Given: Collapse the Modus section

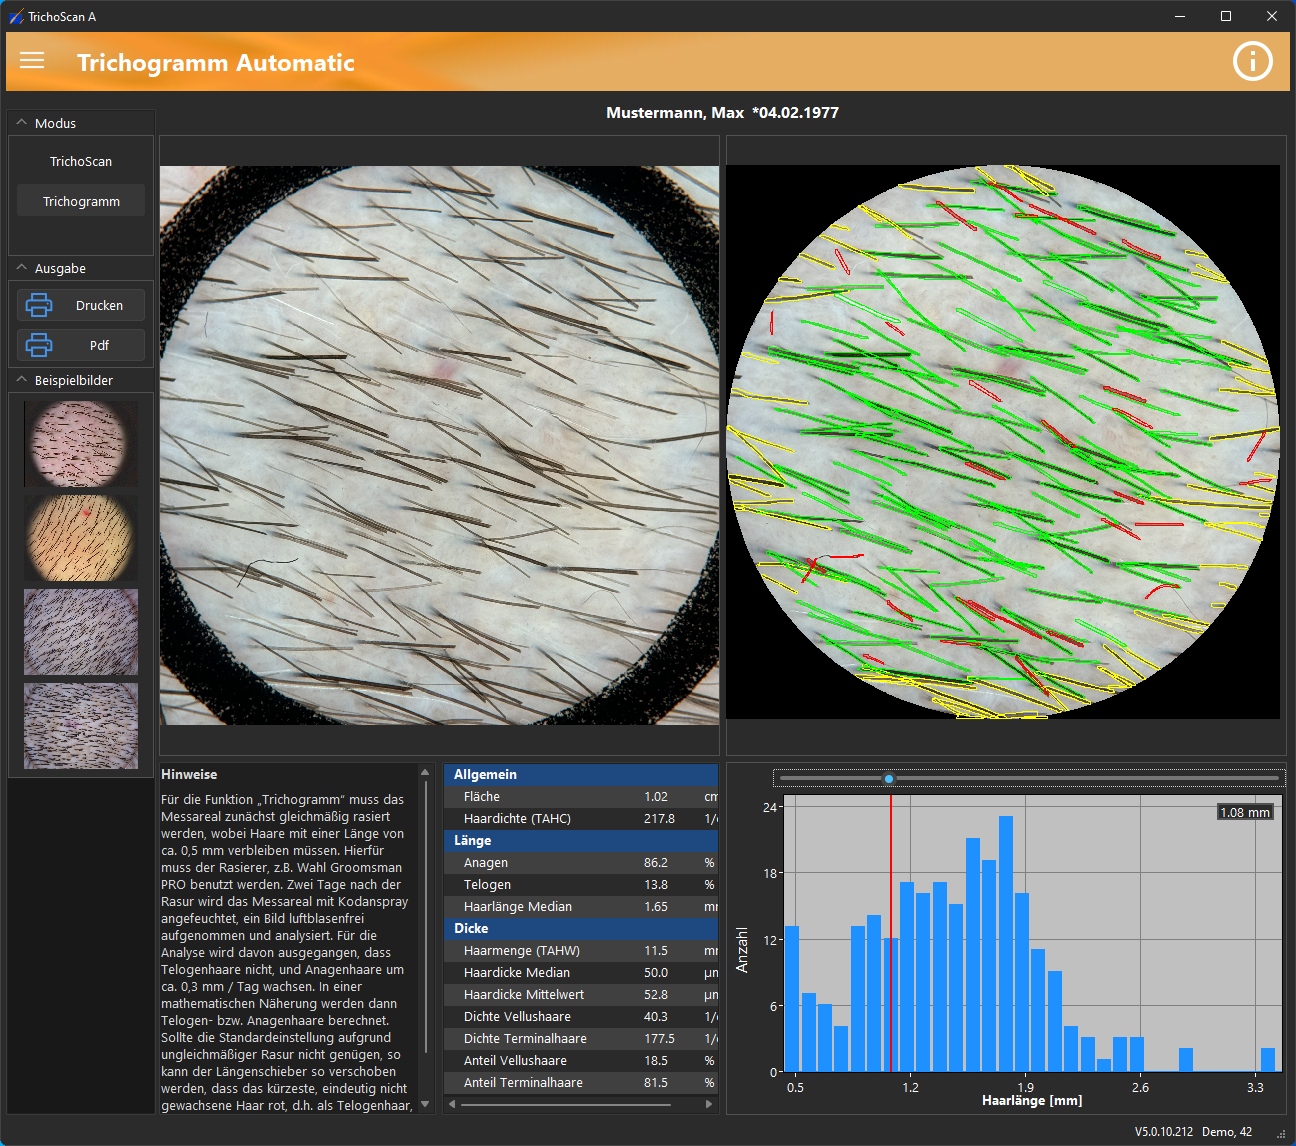Looking at the screenshot, I should (x=20, y=122).
